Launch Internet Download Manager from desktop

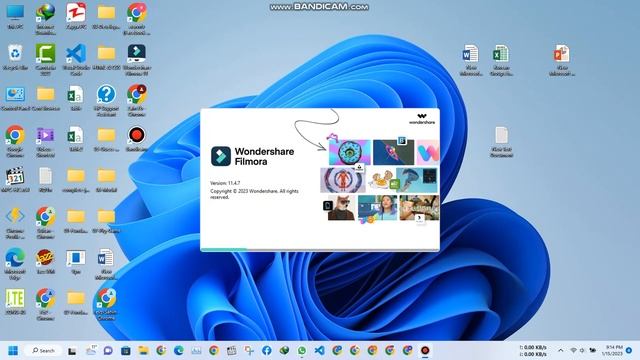pos(45,18)
